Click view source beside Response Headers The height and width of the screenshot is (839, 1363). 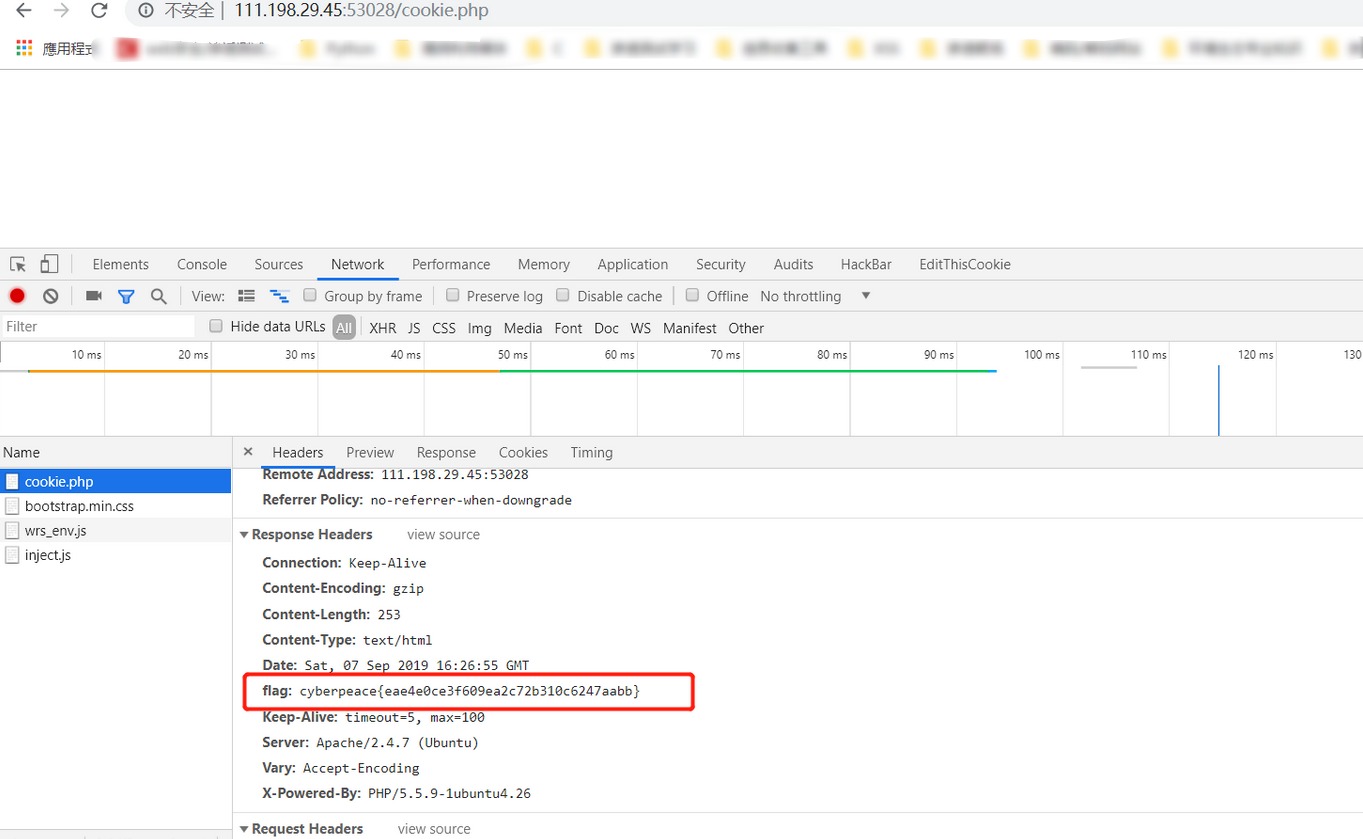coord(443,535)
